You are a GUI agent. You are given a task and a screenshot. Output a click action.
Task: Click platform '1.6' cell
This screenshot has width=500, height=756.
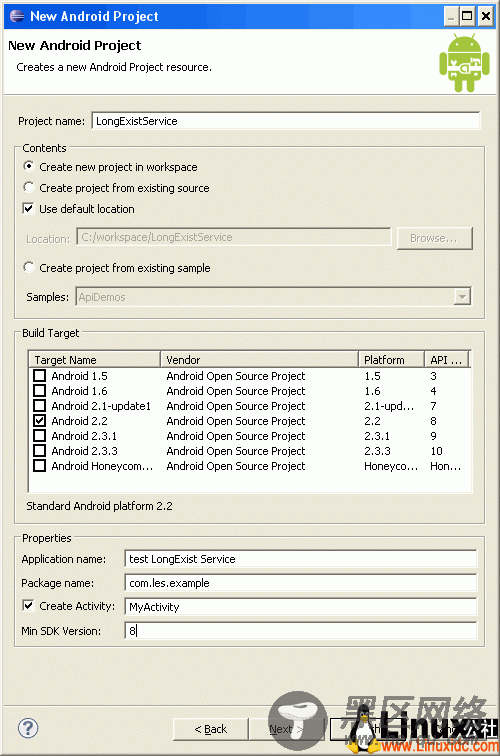click(372, 391)
